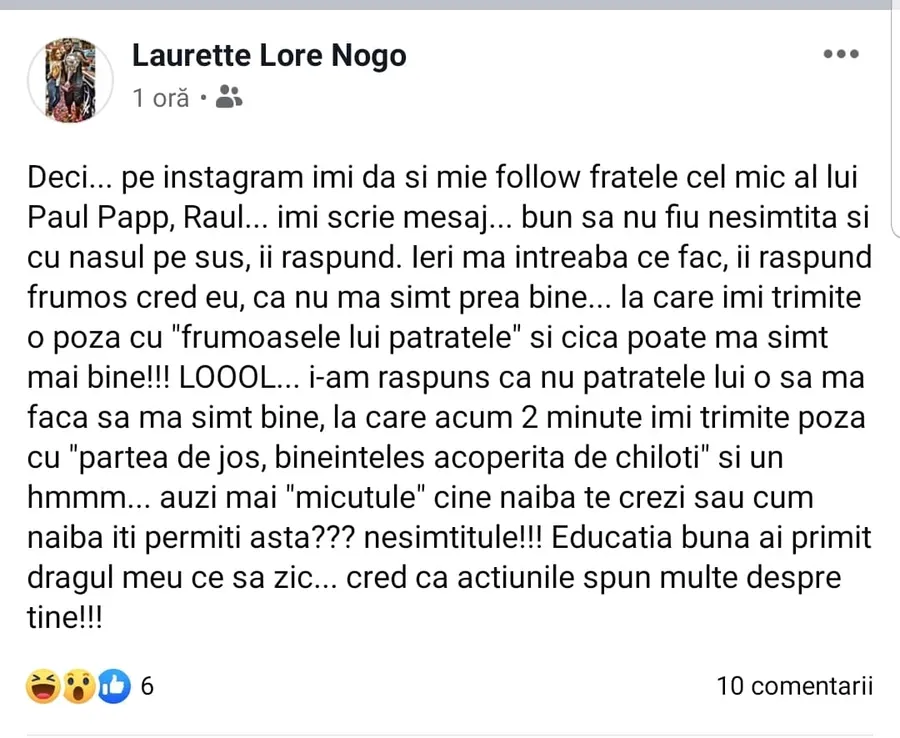
Task: Click the laughing Haha reaction emoji
Action: coord(44,686)
